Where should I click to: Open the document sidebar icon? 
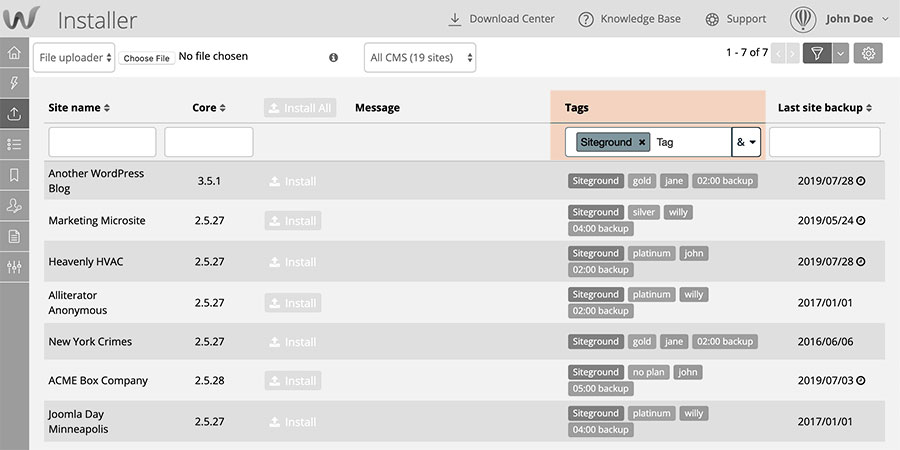click(x=14, y=236)
